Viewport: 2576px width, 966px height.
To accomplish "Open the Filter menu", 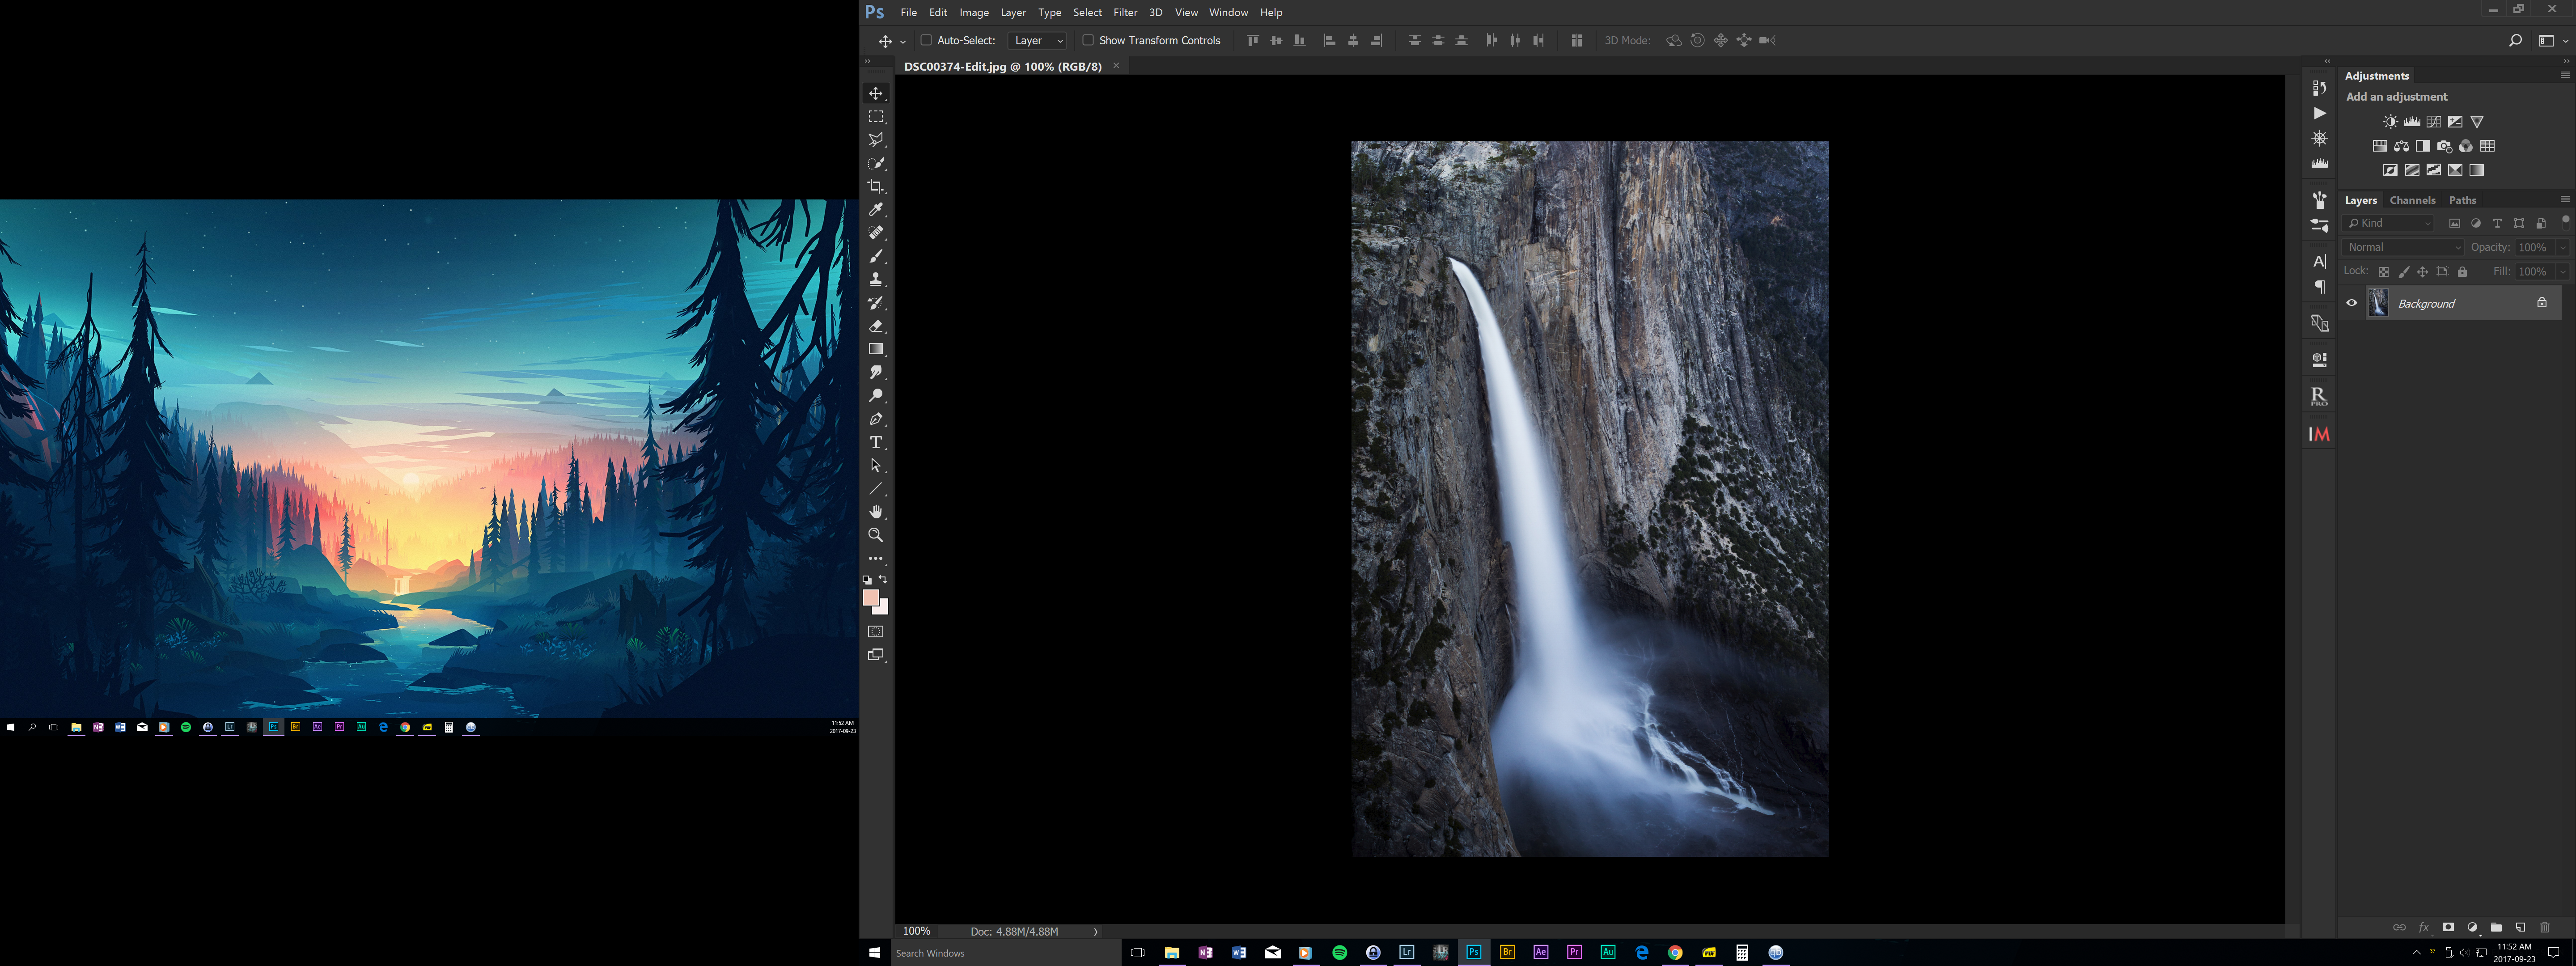I will [1125, 12].
